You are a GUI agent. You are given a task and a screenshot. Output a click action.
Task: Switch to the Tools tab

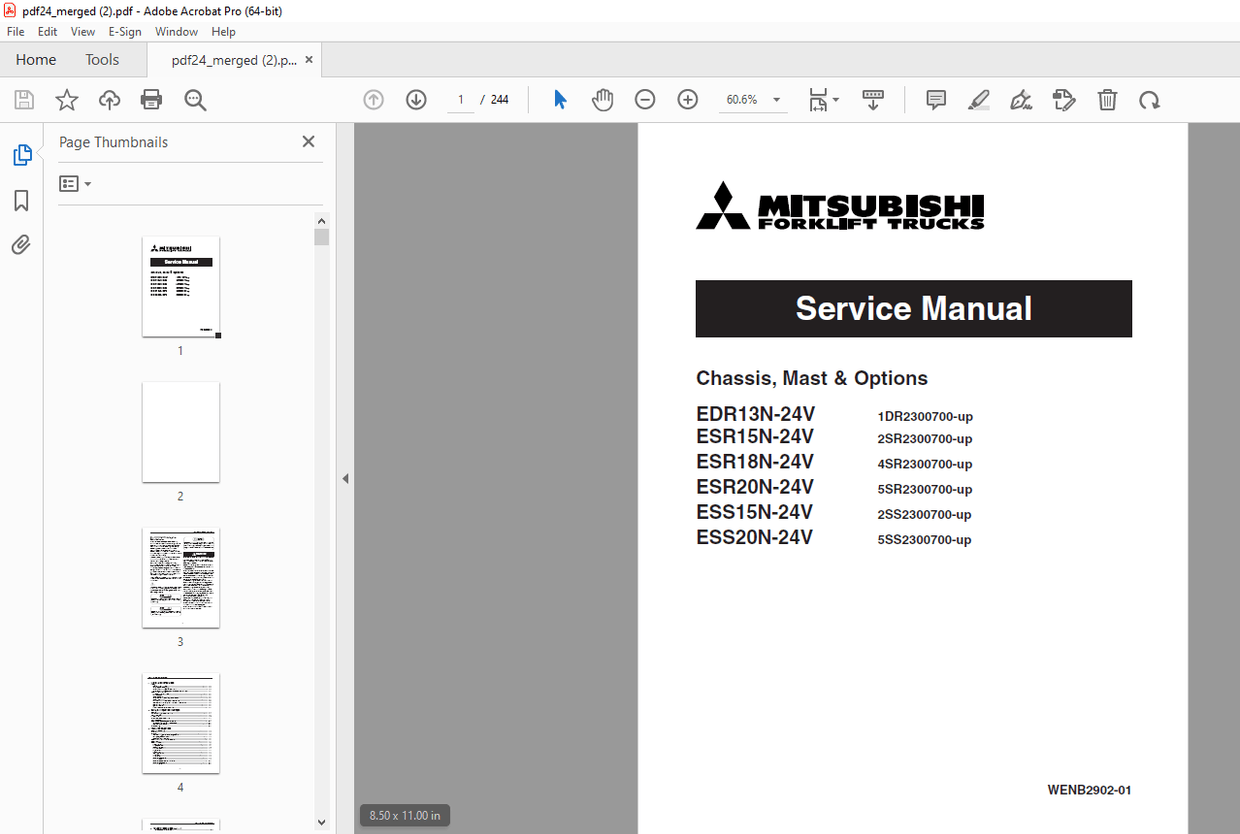click(x=102, y=60)
